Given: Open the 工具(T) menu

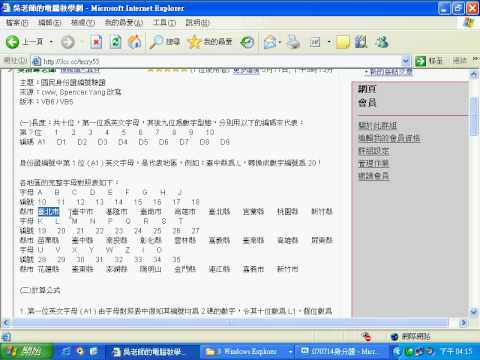Looking at the screenshot, I should pyautogui.click(x=164, y=23).
